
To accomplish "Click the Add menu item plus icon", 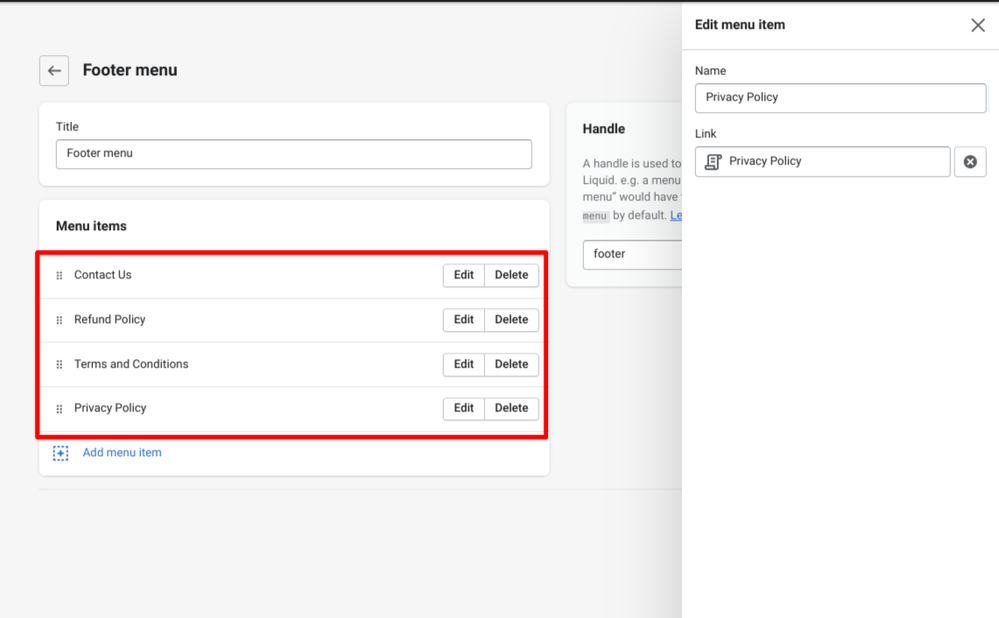I will [61, 453].
